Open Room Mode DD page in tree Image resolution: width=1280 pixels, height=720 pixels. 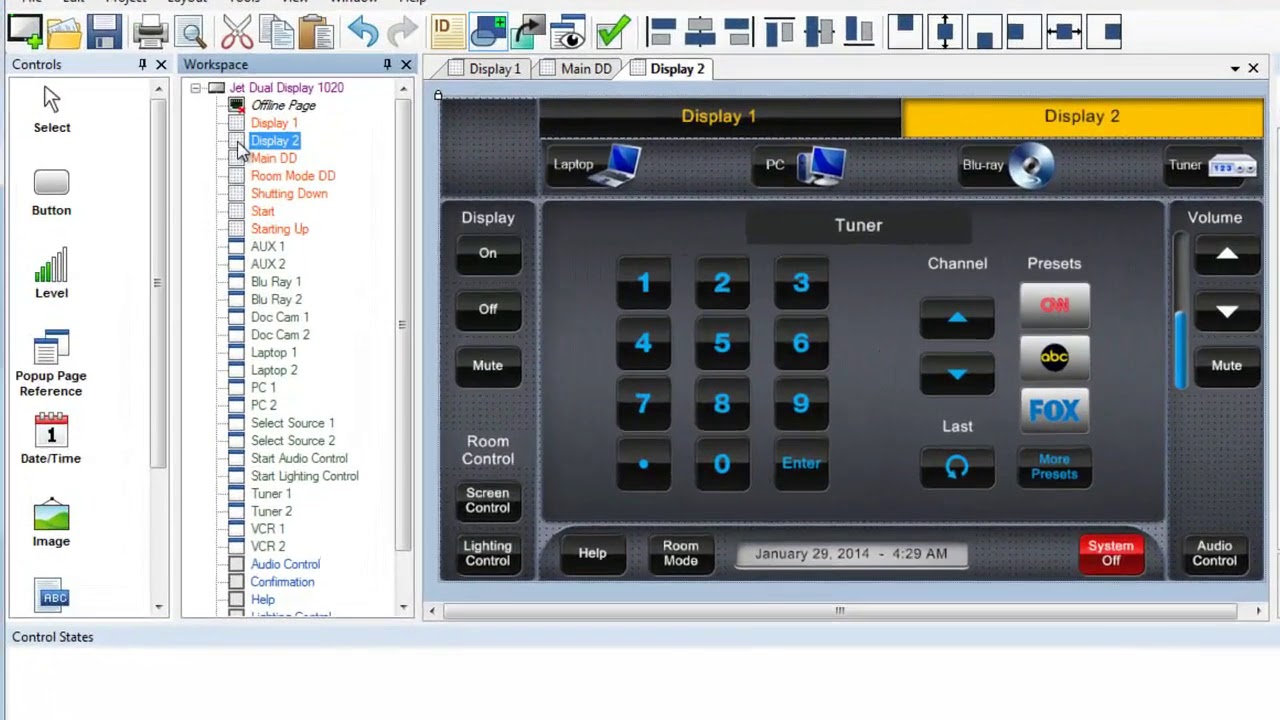click(293, 176)
